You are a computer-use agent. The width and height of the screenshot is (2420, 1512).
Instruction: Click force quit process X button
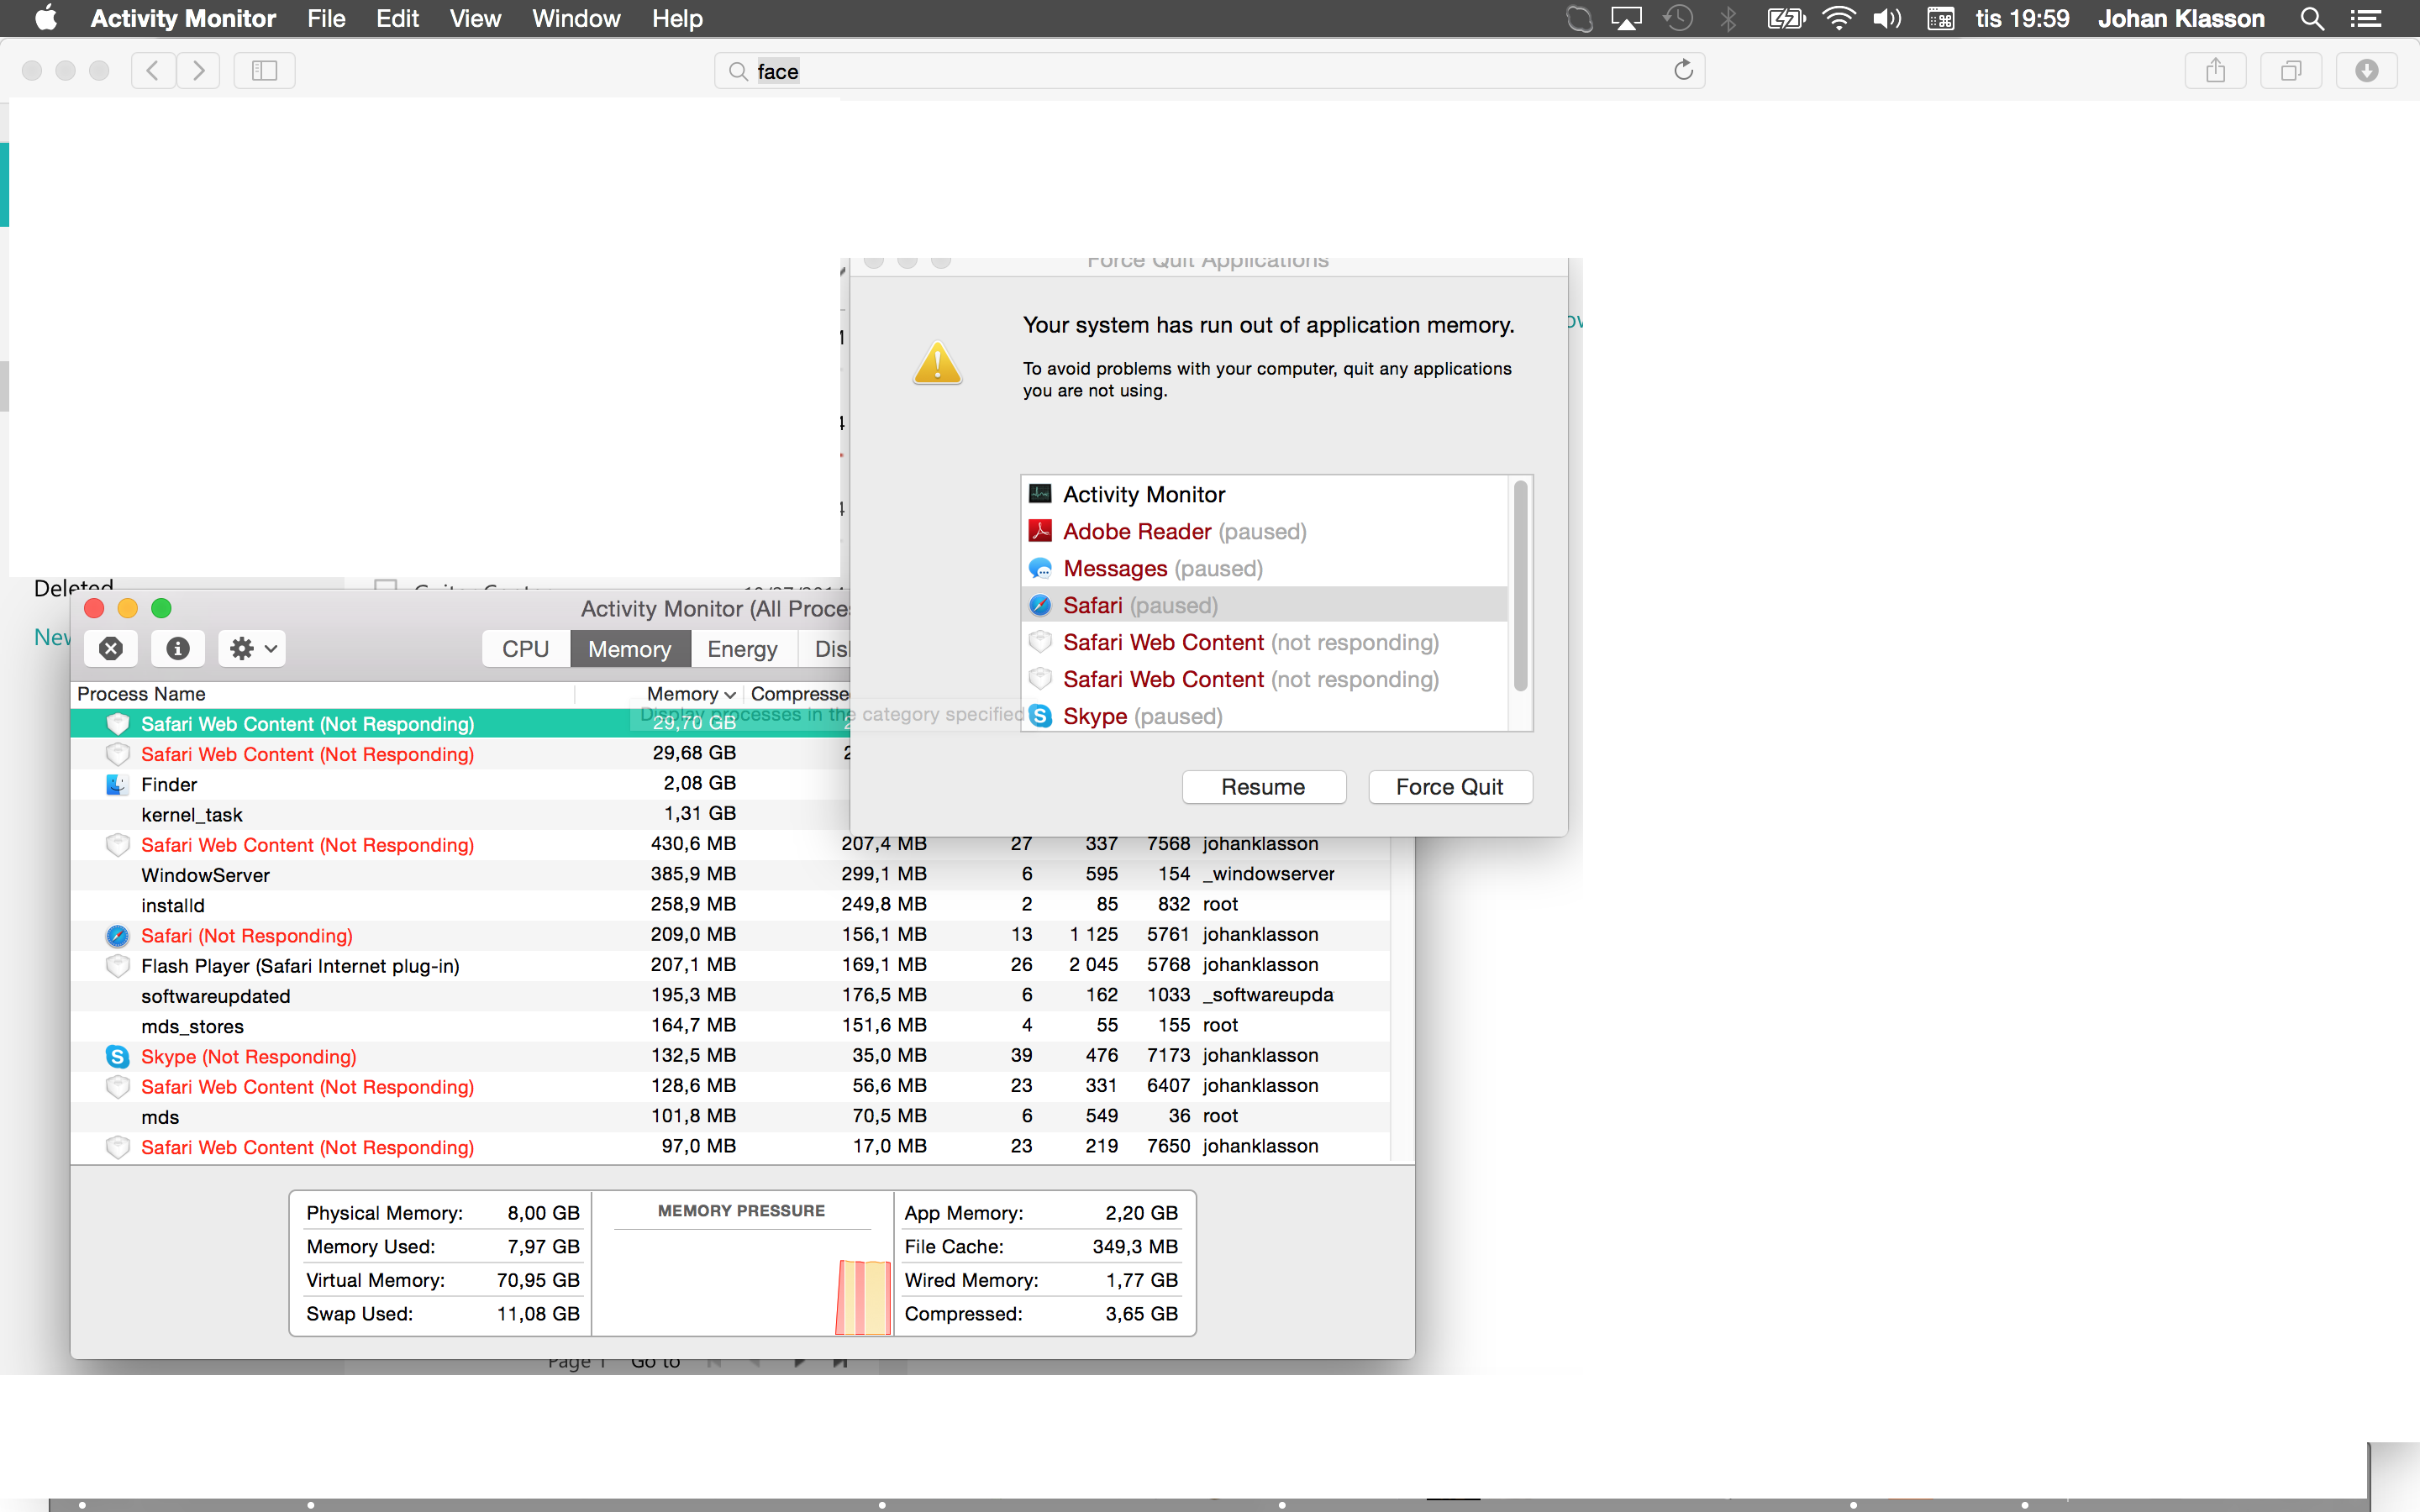pyautogui.click(x=111, y=648)
